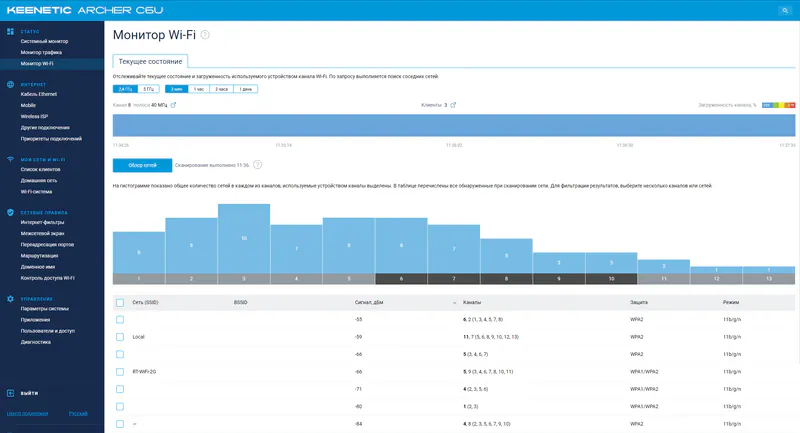Viewport: 800px width, 433px height.
Task: Select the 1 час time range
Action: point(199,89)
